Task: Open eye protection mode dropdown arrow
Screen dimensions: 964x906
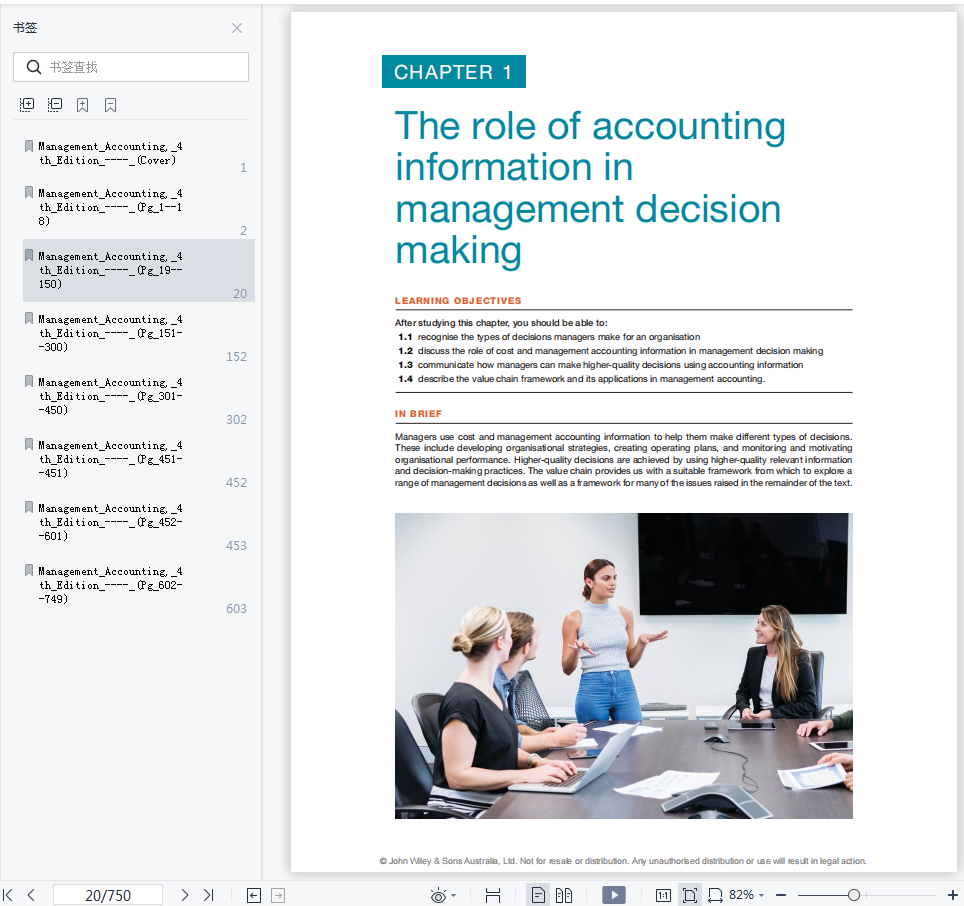Action: (x=454, y=896)
